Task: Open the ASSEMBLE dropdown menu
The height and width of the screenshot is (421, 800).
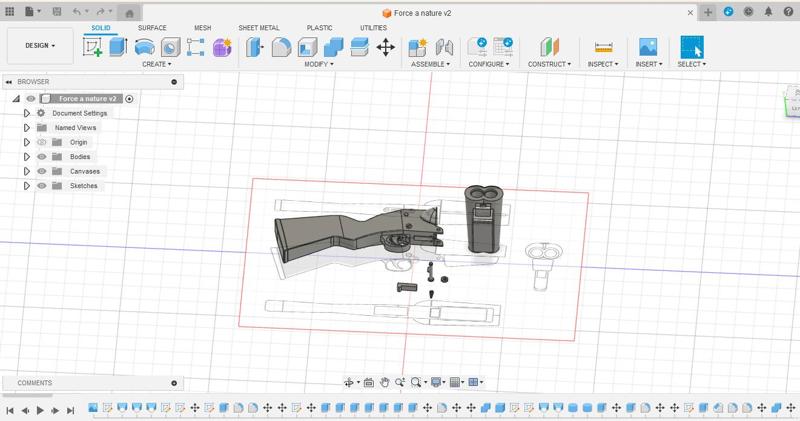Action: click(431, 64)
